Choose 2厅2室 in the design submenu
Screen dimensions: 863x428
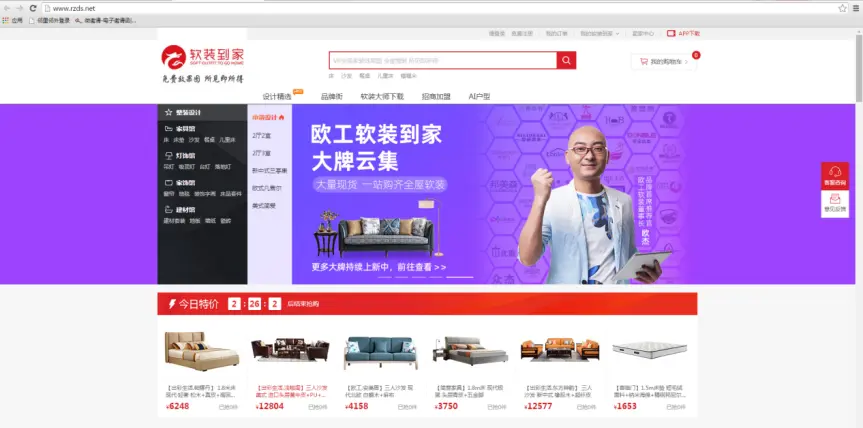point(261,135)
